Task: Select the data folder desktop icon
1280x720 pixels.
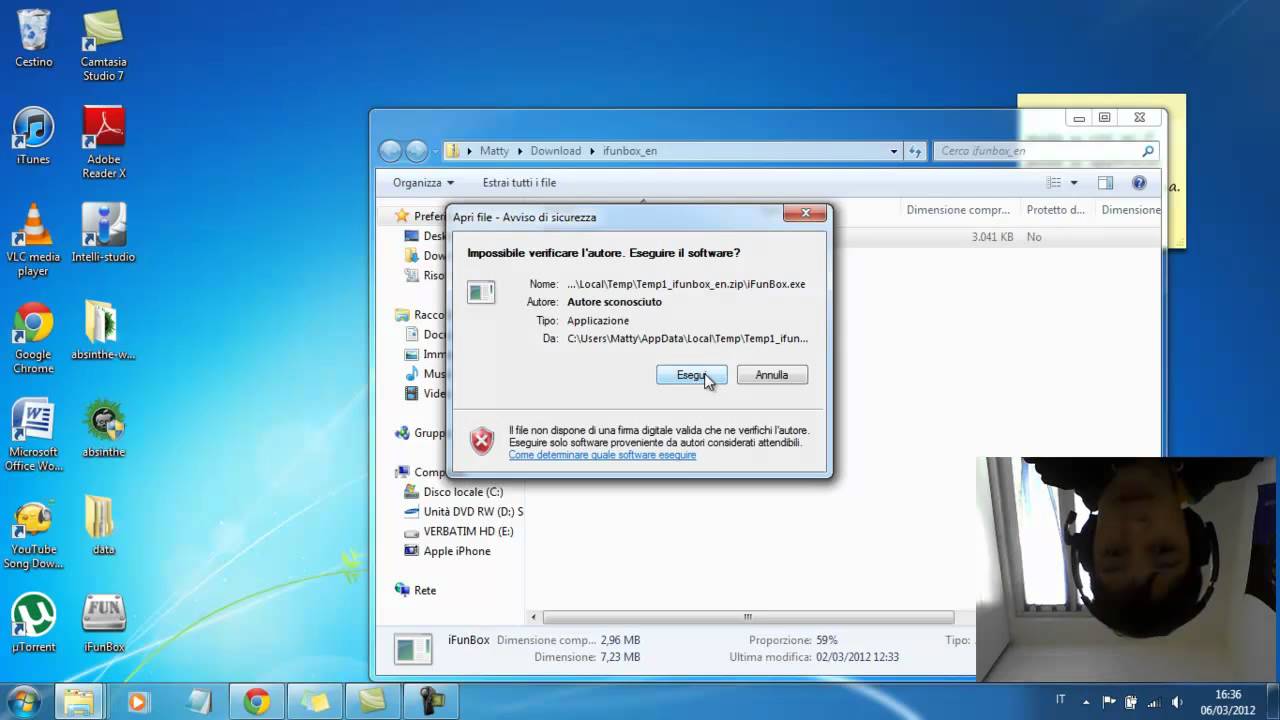Action: tap(103, 526)
